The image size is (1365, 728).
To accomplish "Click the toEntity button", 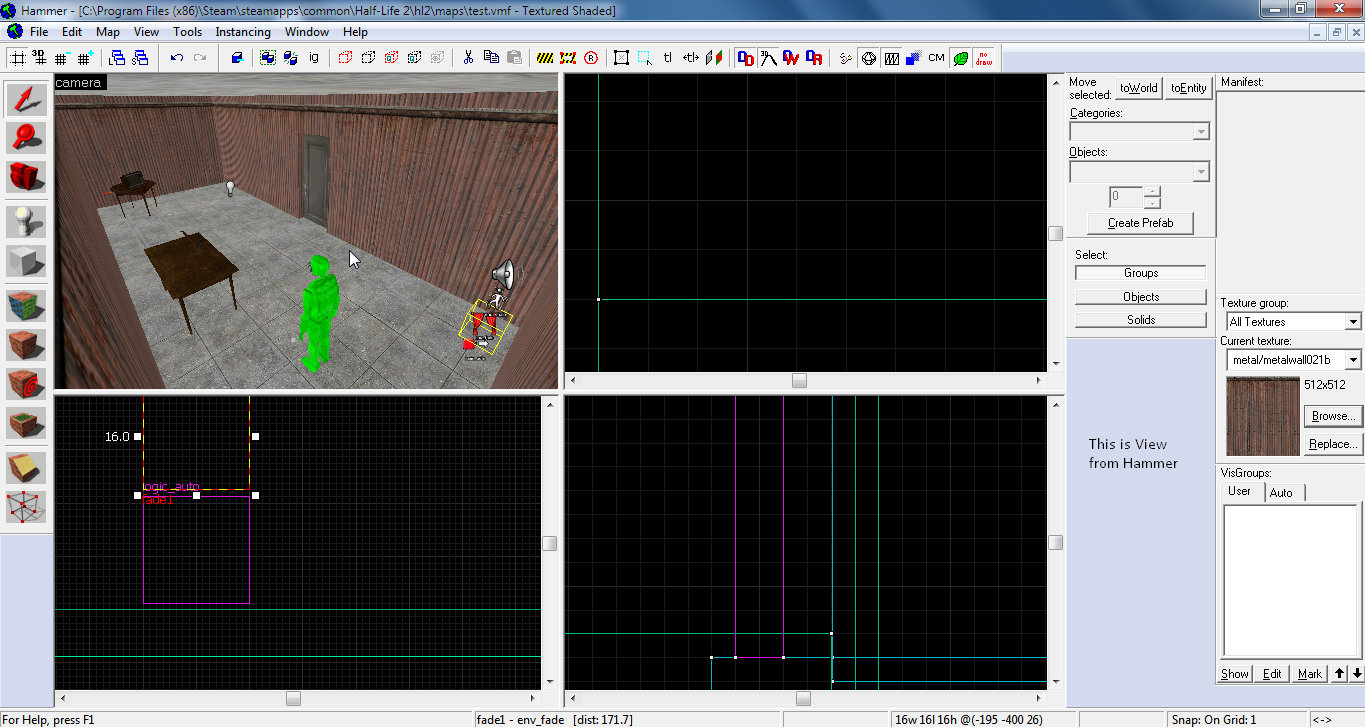I will coord(1188,88).
